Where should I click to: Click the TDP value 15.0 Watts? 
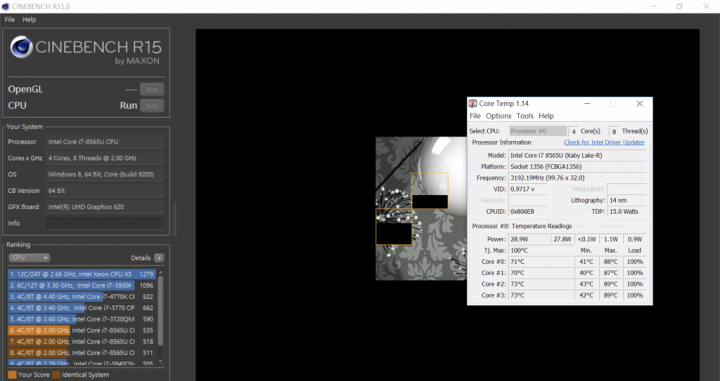pyautogui.click(x=627, y=212)
